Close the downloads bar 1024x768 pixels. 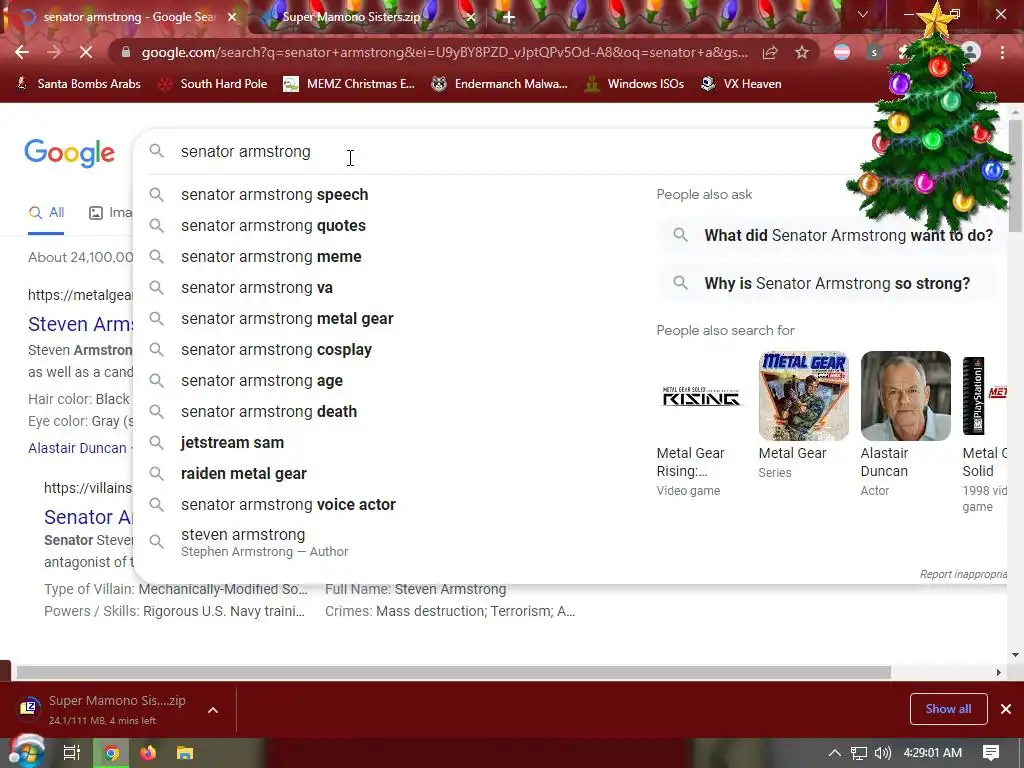coord(1006,709)
